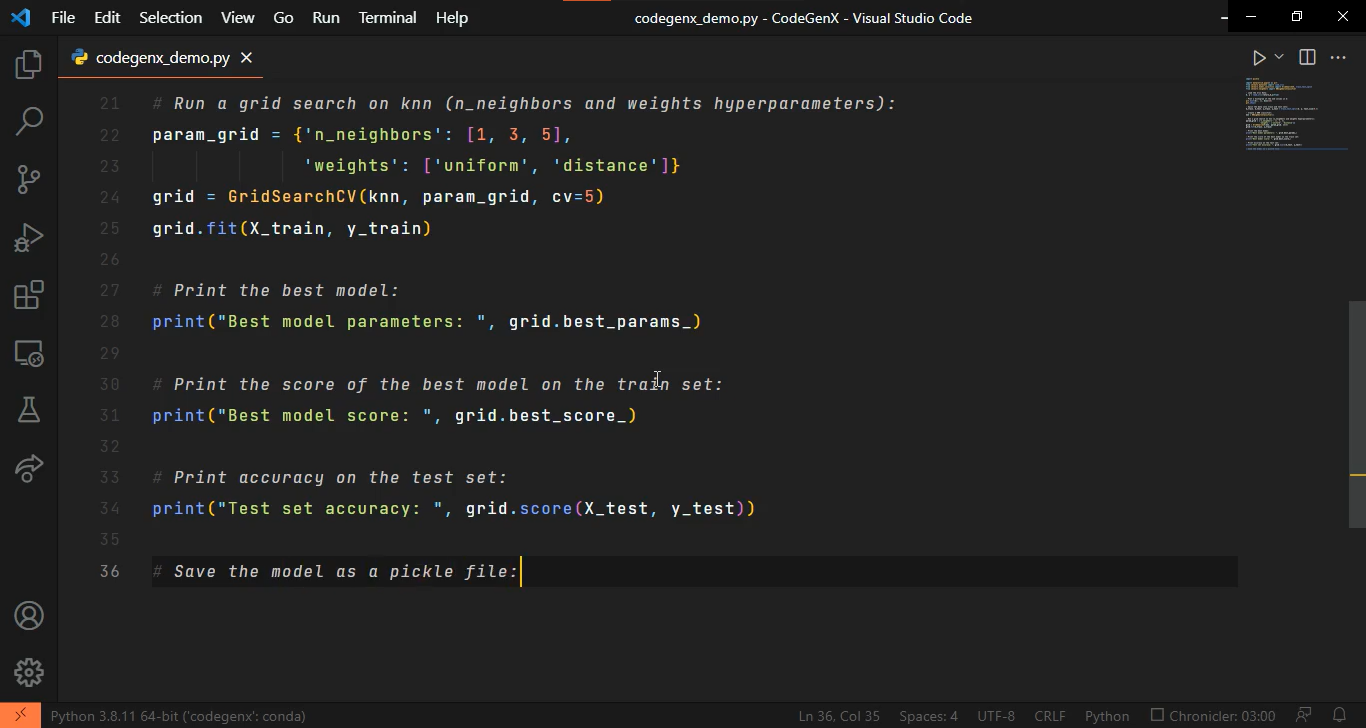
Task: Open the Explorer view in activity bar
Action: coord(29,66)
